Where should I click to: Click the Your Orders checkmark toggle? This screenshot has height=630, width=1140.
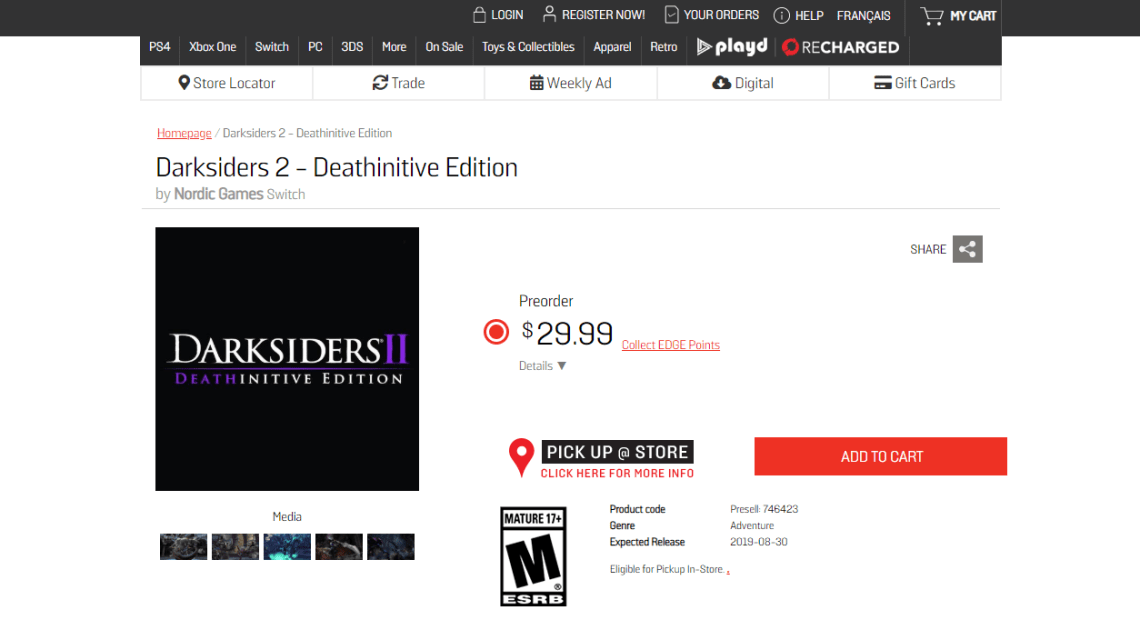coord(670,15)
